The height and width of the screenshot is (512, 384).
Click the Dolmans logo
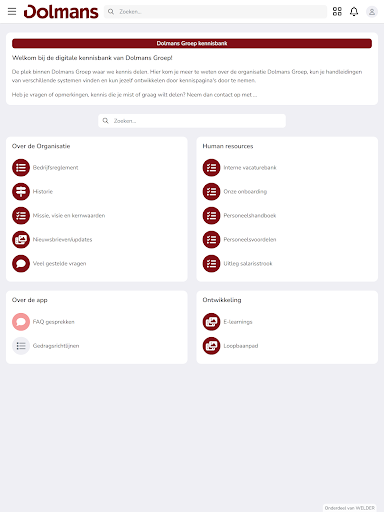tap(61, 12)
